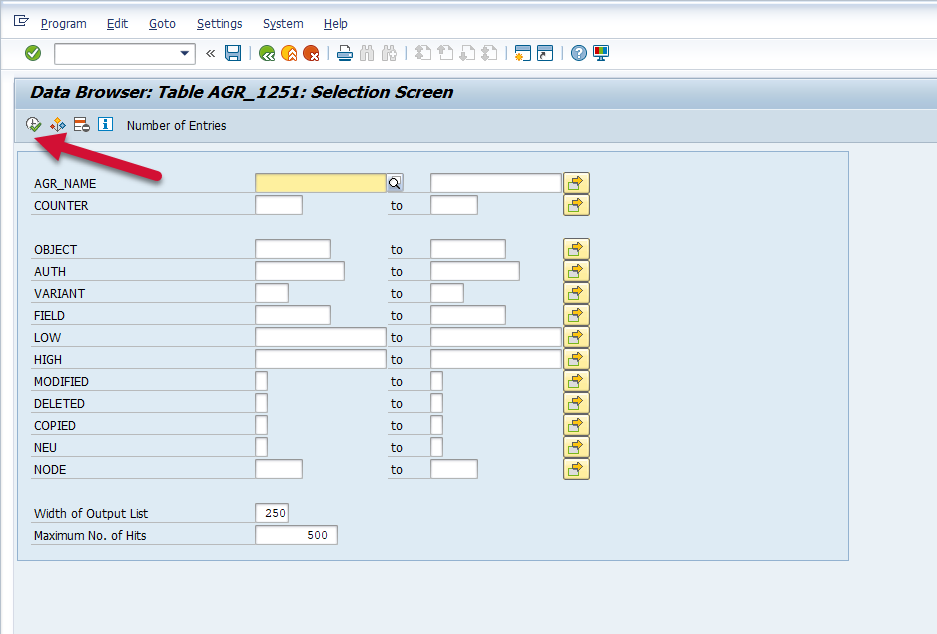Click the green Enter checkmark icon
This screenshot has height=634, width=937.
[x=33, y=53]
